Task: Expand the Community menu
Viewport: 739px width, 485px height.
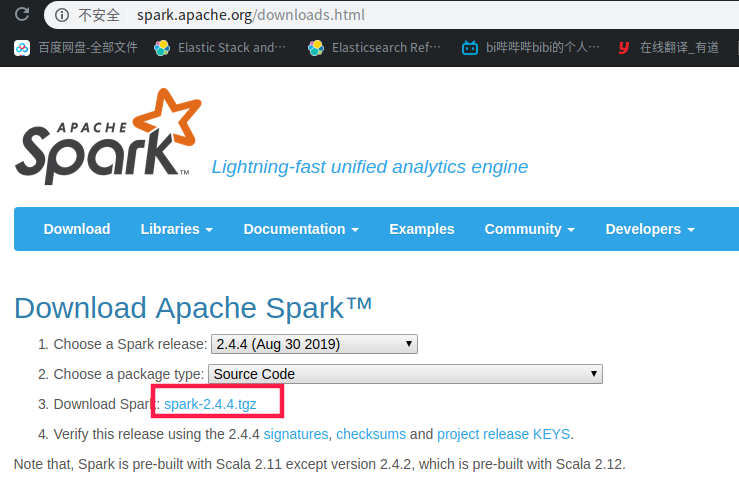Action: click(x=529, y=229)
